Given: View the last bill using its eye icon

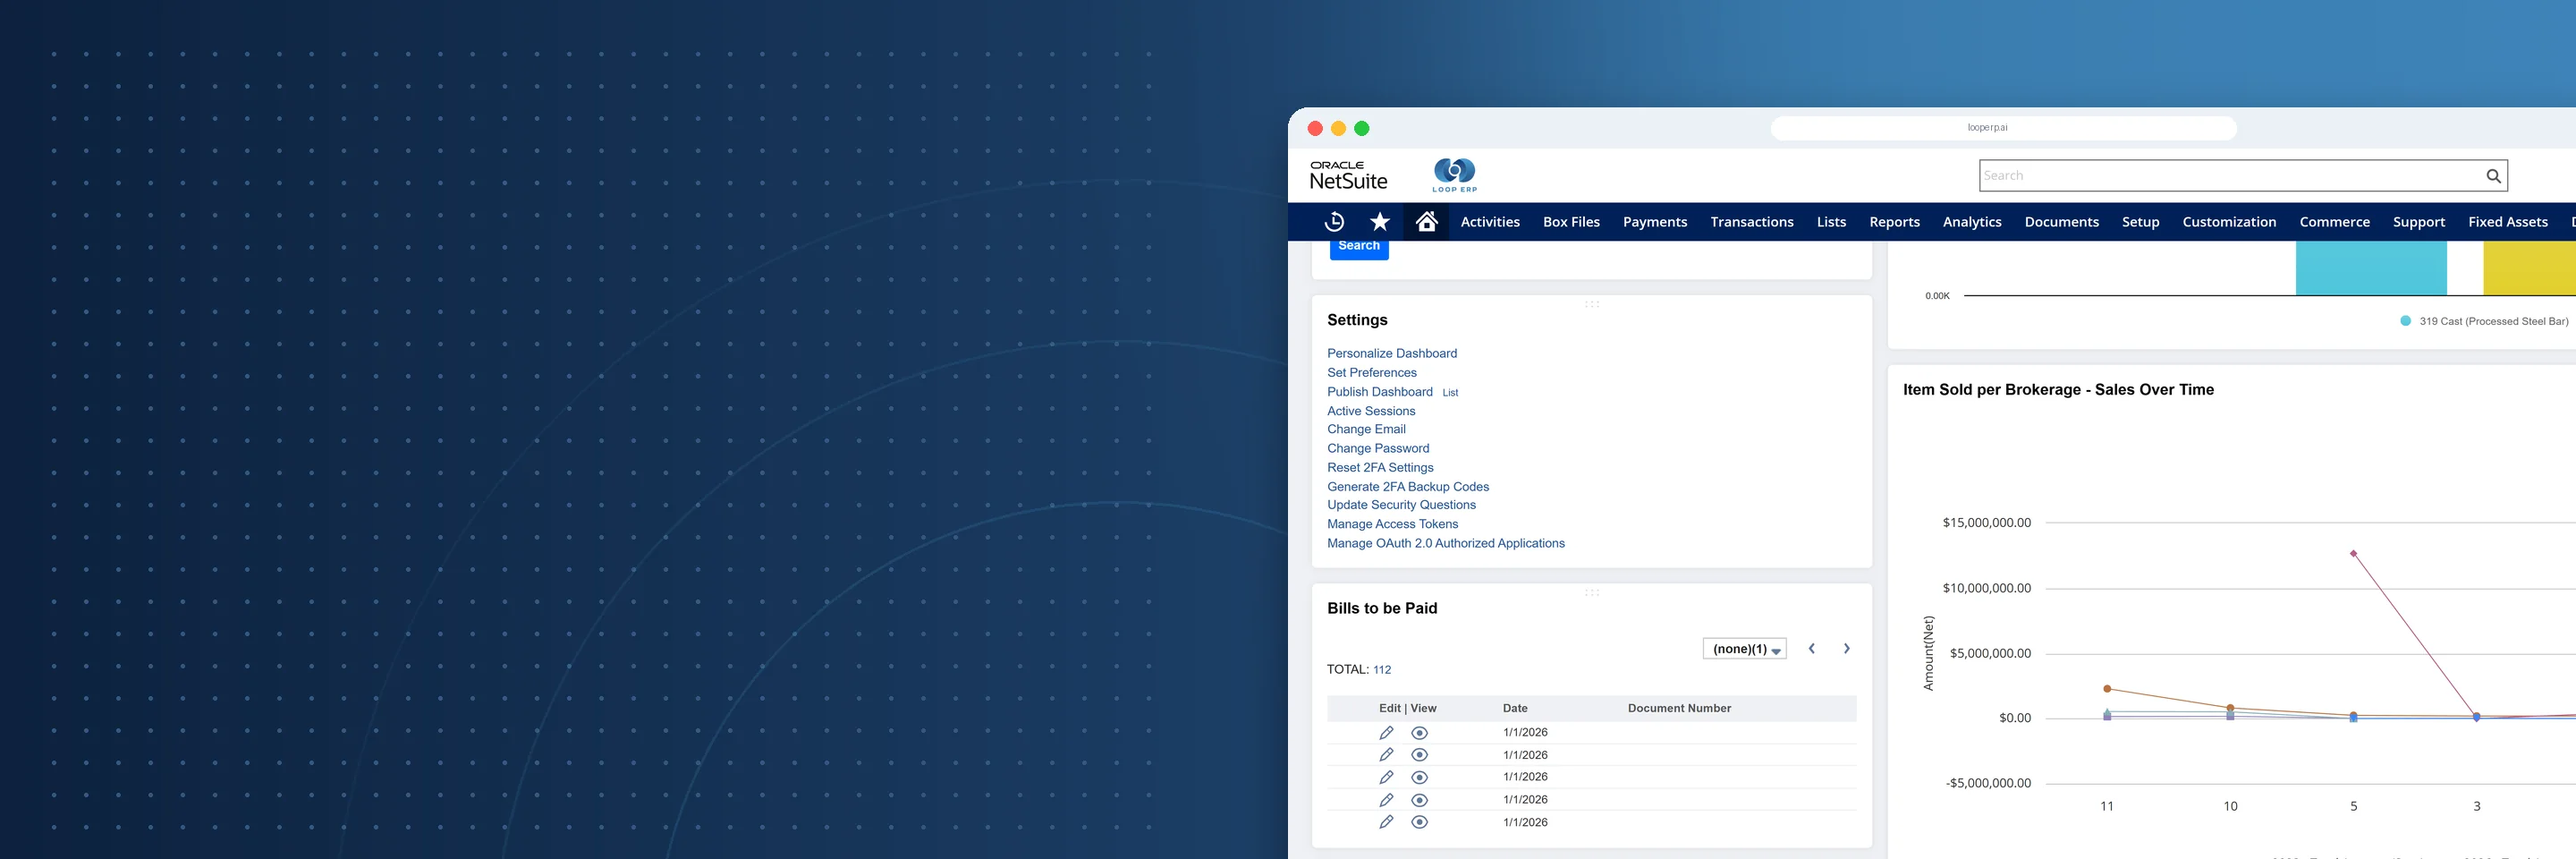Looking at the screenshot, I should [1419, 822].
